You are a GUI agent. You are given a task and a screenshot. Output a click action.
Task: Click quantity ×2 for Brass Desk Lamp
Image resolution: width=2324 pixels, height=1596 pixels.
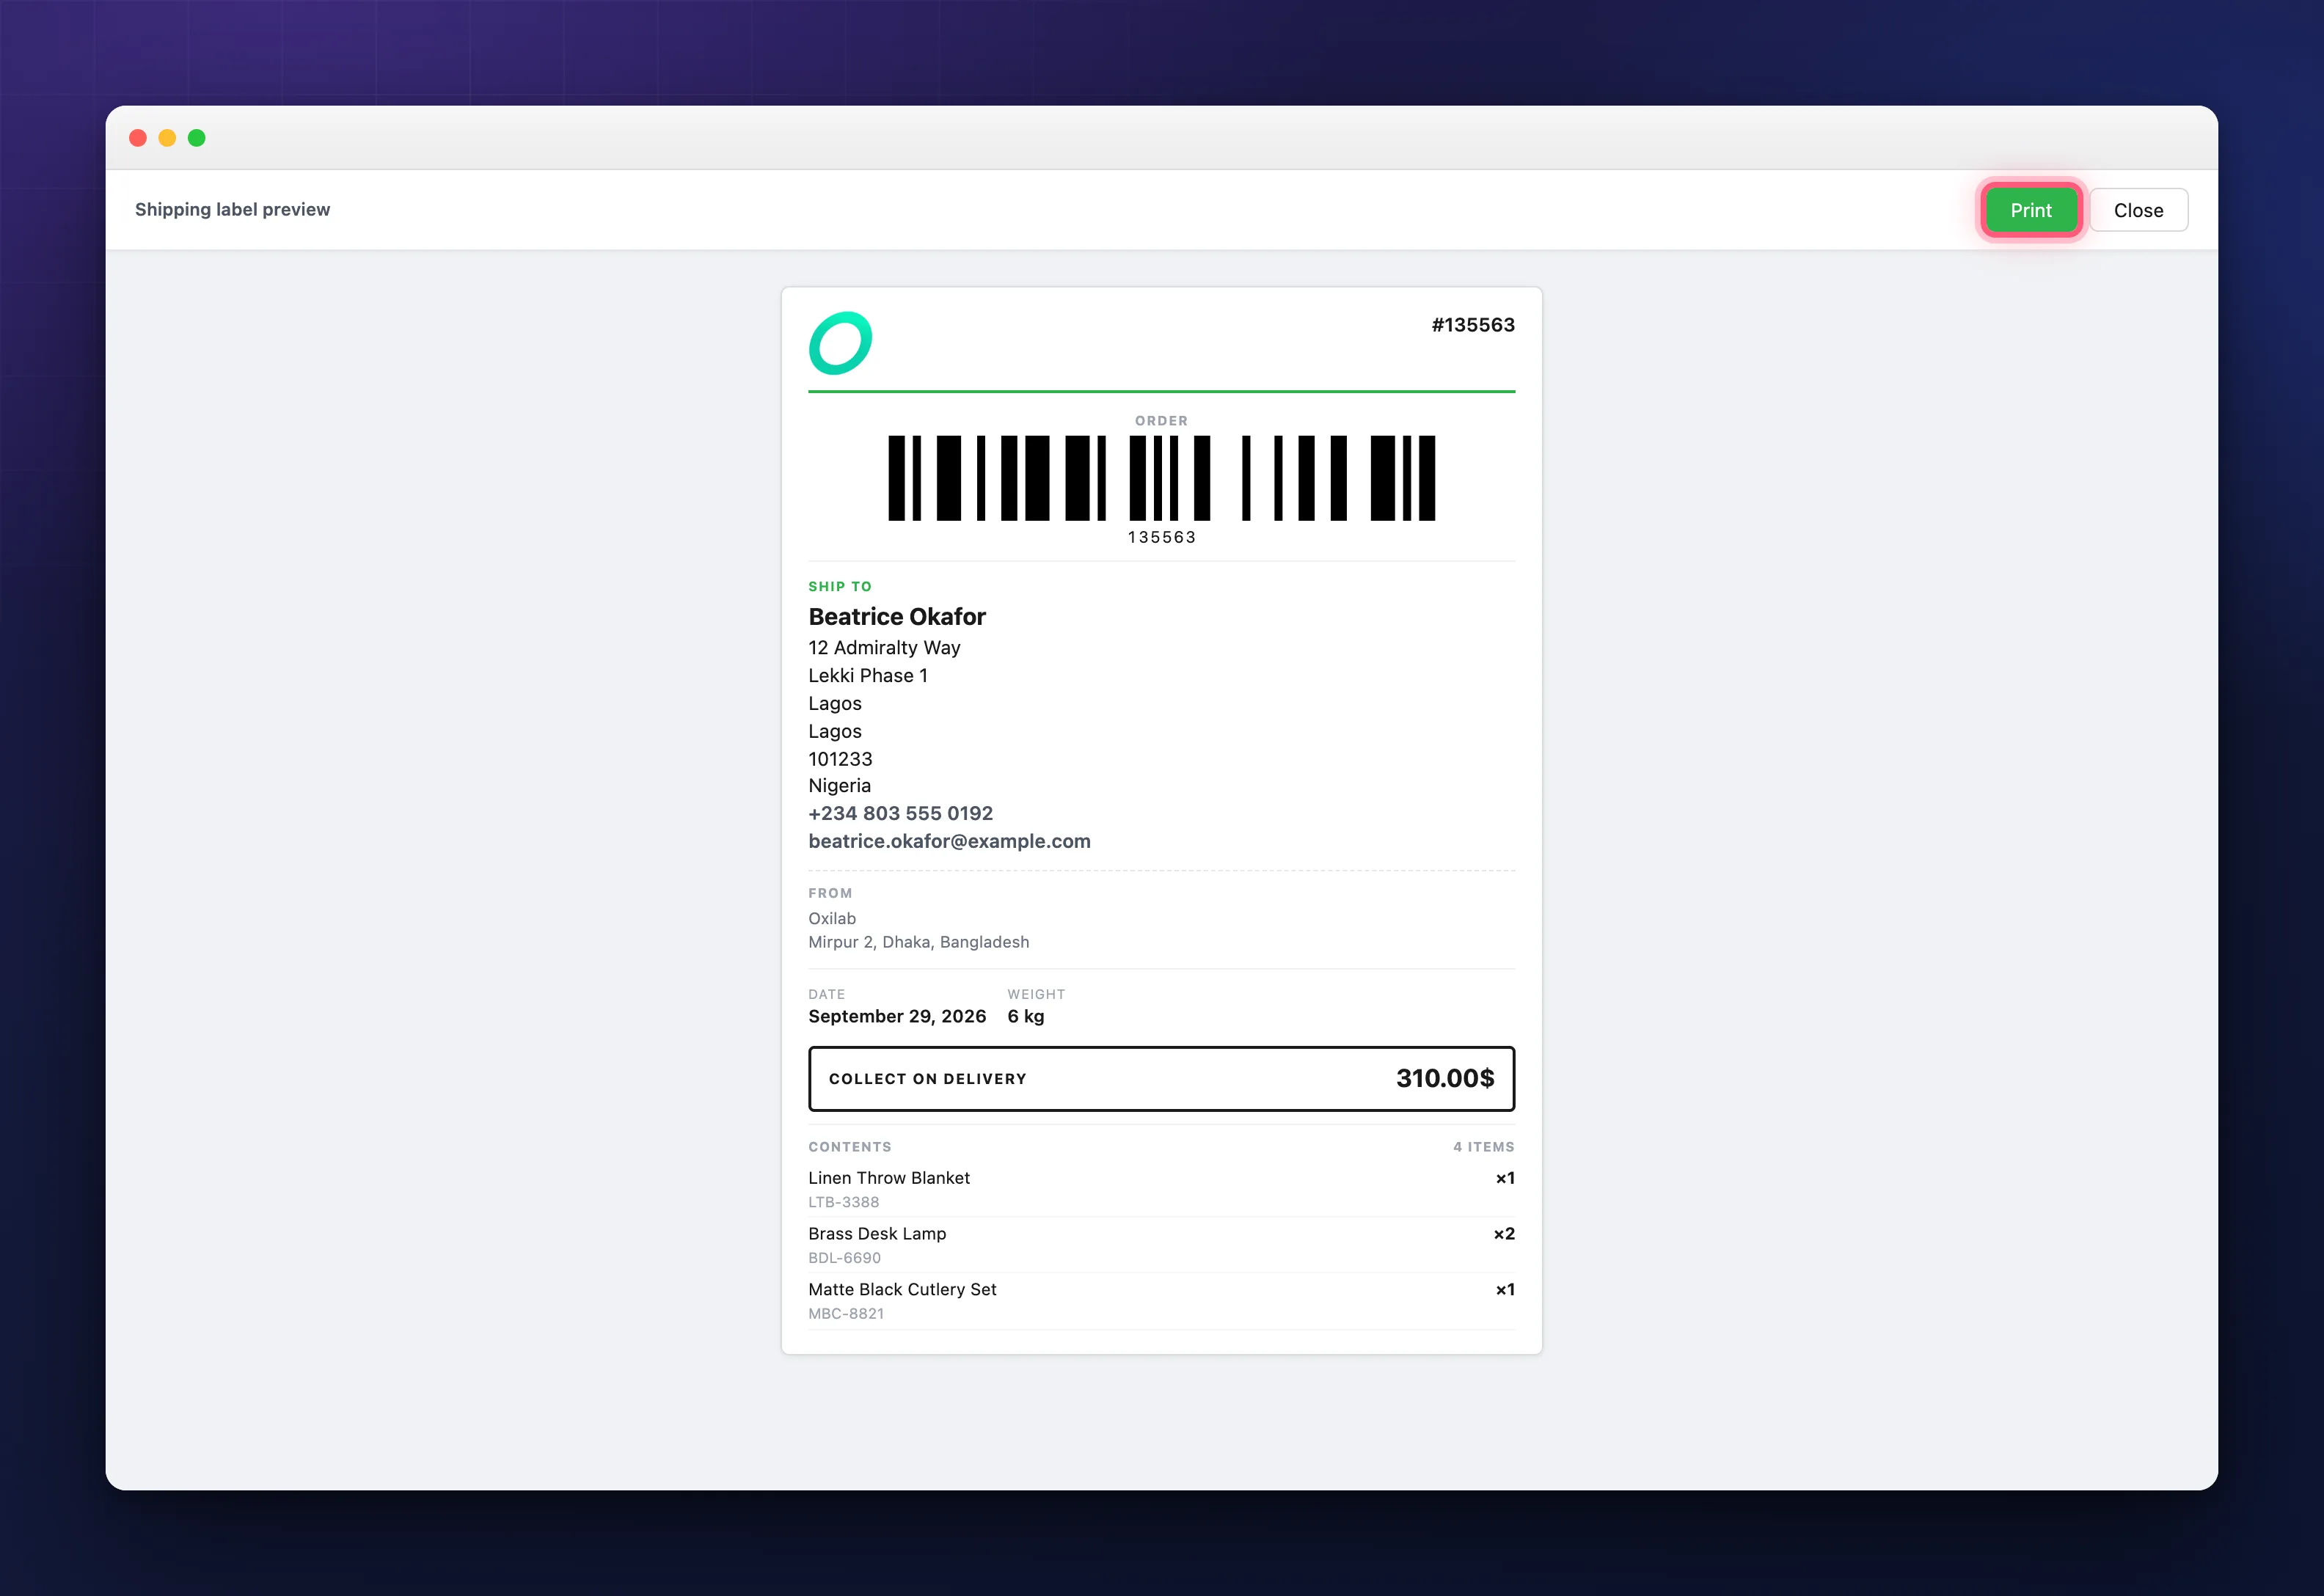point(1504,1234)
